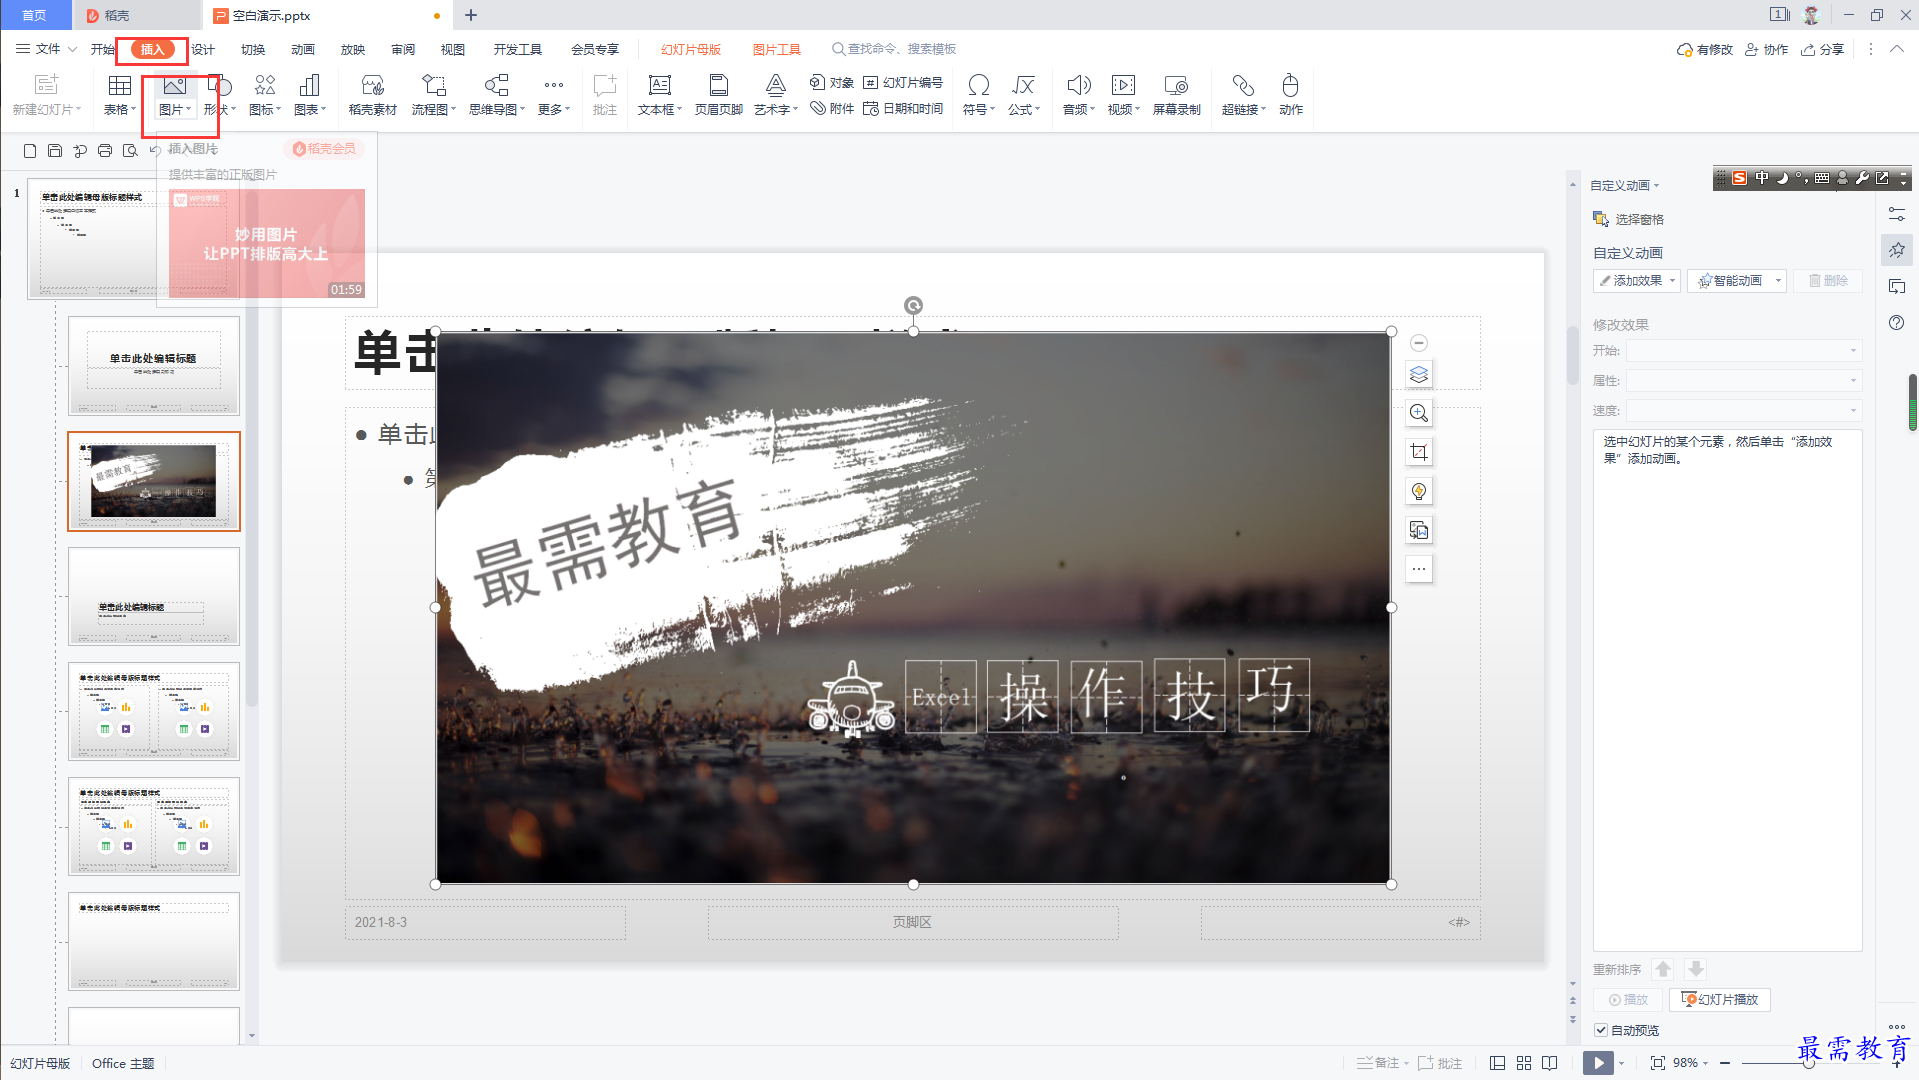Open 选择窗格 selection pane

click(1629, 219)
